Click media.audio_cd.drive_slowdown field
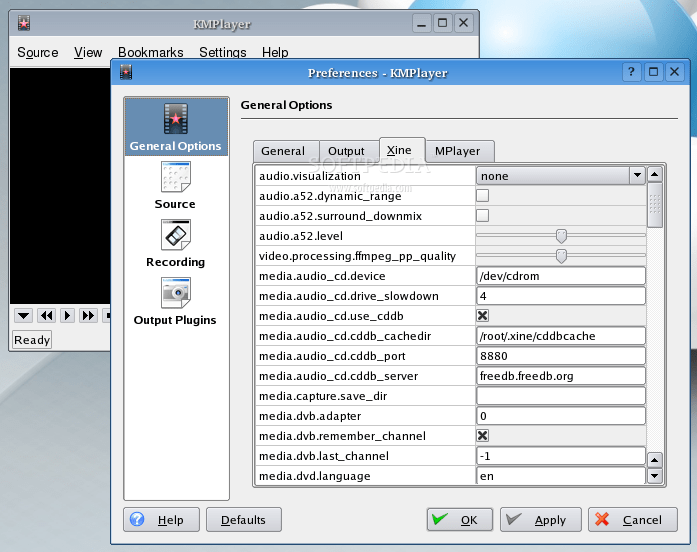This screenshot has height=552, width=697. click(x=561, y=296)
